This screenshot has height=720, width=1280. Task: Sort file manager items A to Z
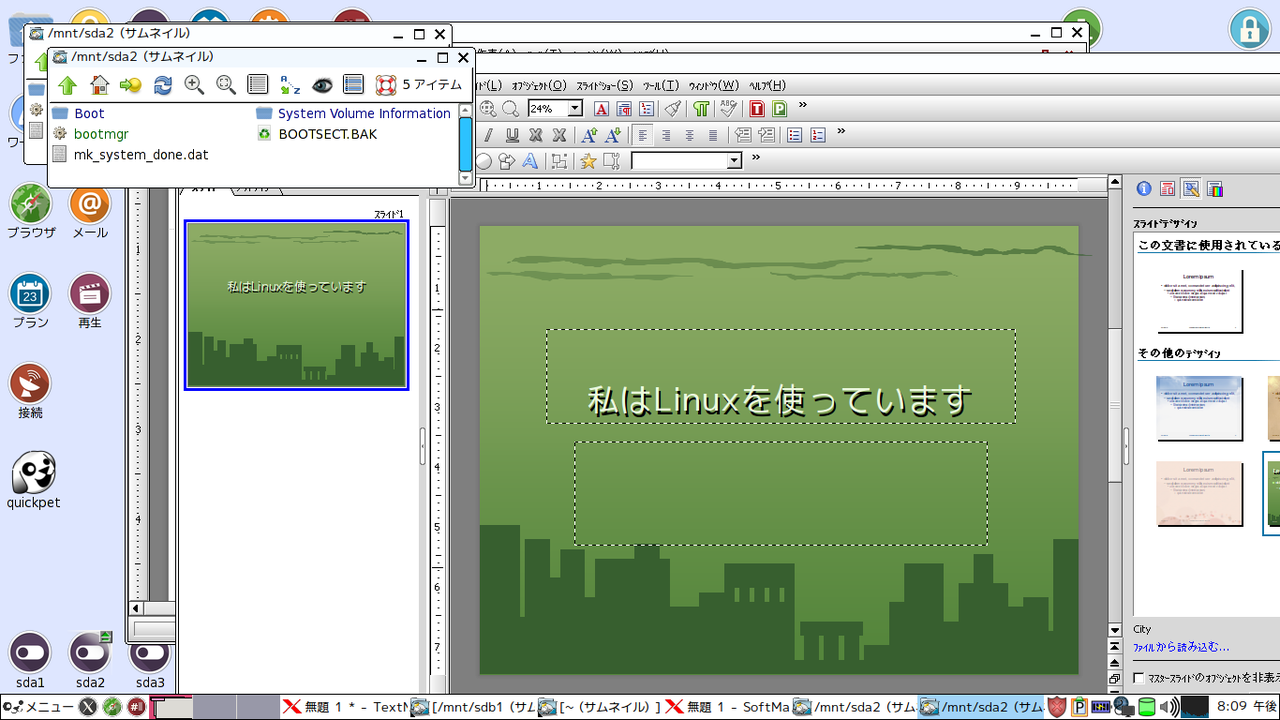[x=290, y=85]
